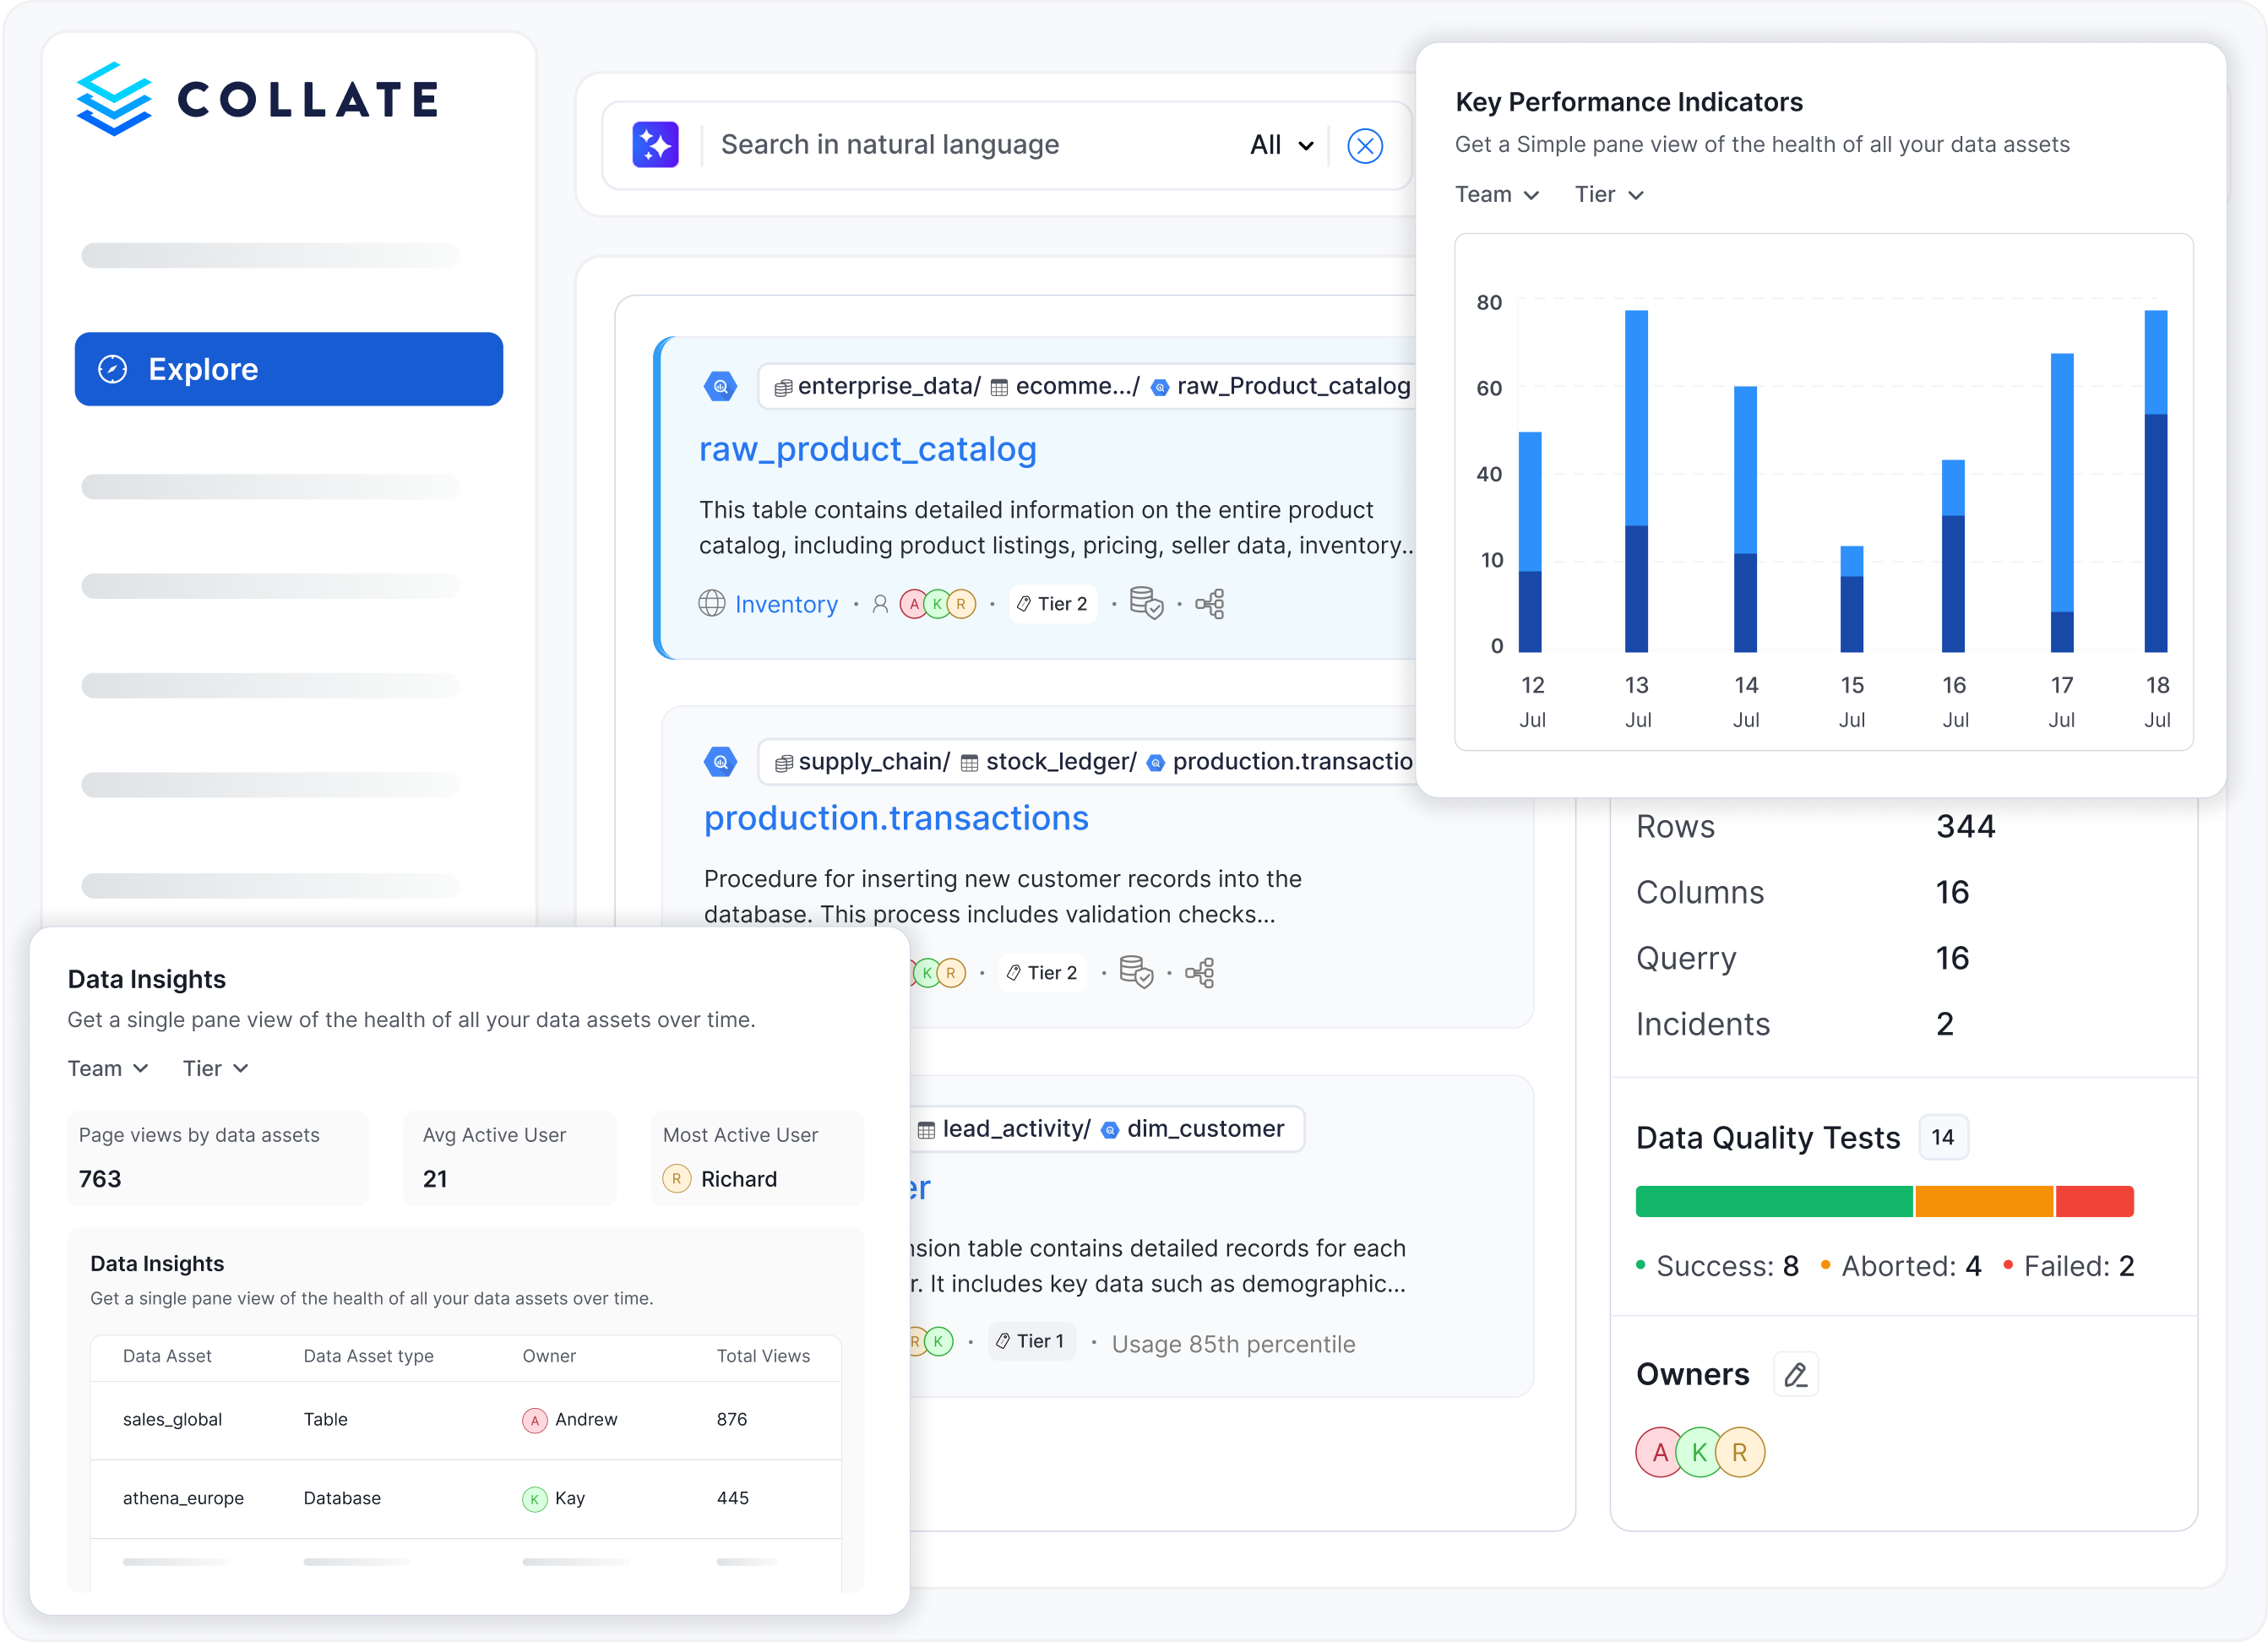Click the hexagon service icon on raw_product_catalog card
2268x1647 pixels.
click(x=720, y=386)
